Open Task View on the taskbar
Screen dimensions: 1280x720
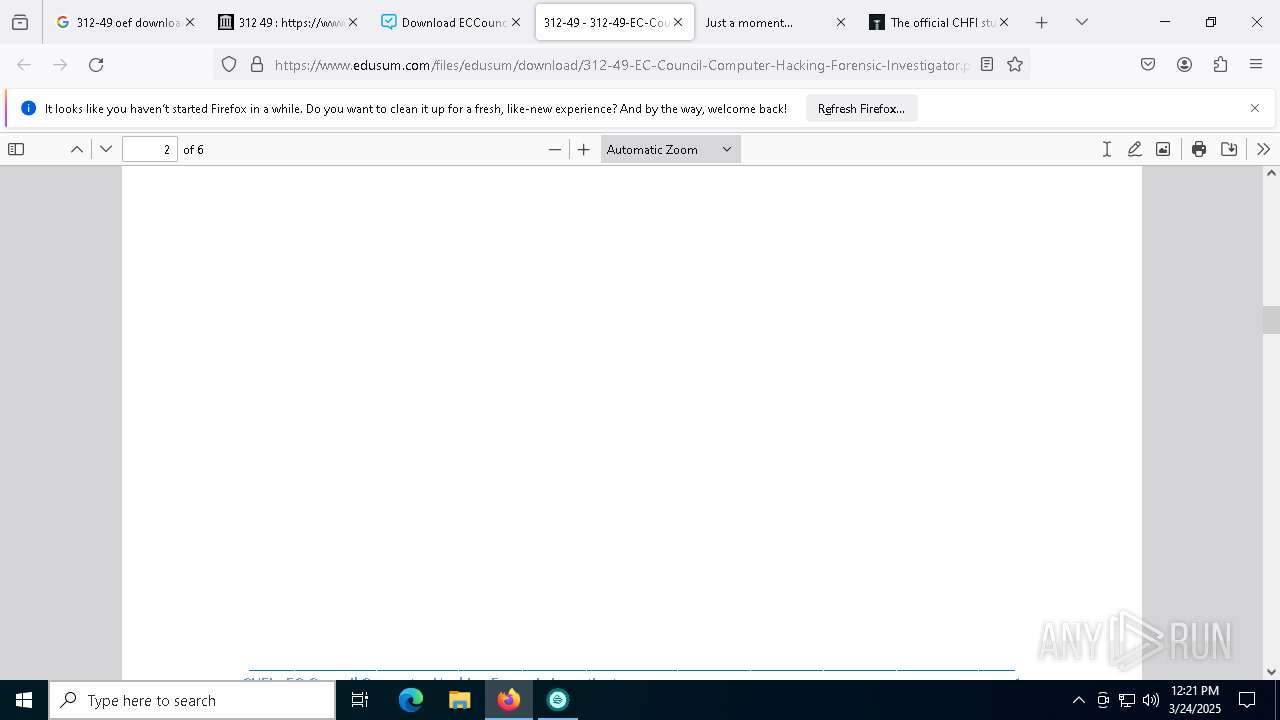360,700
